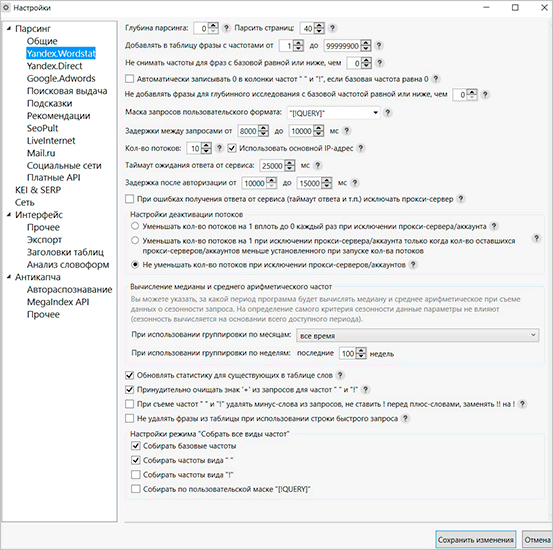Open Подсказки settings section
Screen dimensions: 553x550
[x=49, y=103]
